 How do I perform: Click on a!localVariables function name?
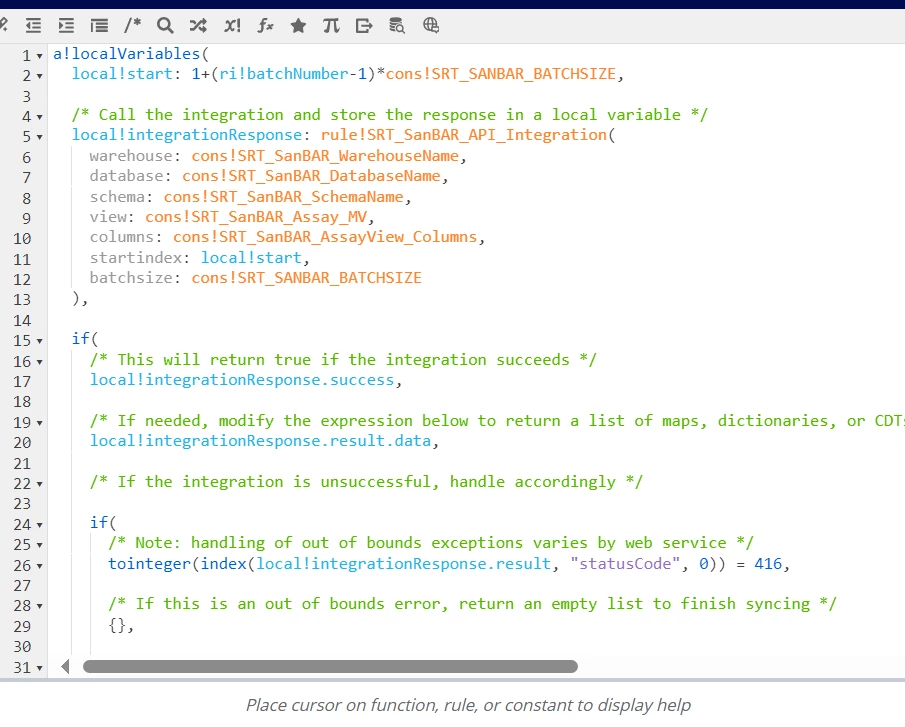click(x=126, y=54)
